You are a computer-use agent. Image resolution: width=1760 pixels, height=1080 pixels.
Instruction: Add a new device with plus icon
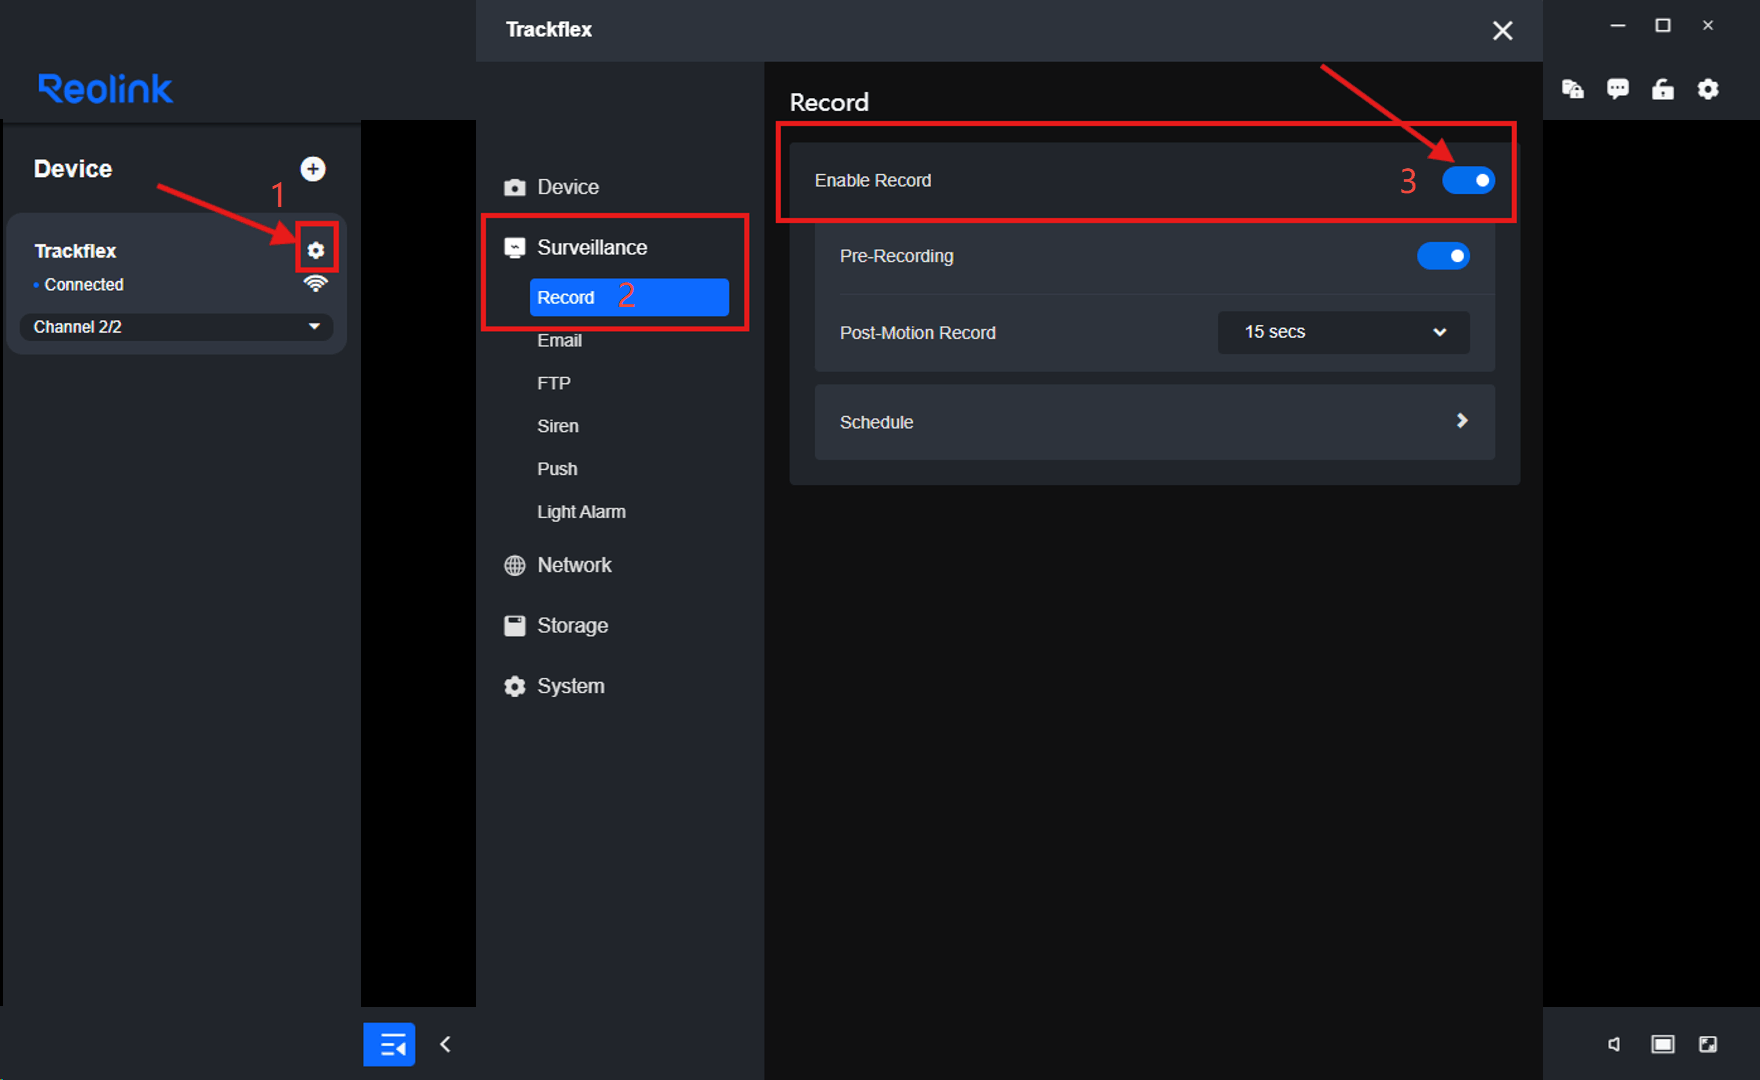pos(313,169)
